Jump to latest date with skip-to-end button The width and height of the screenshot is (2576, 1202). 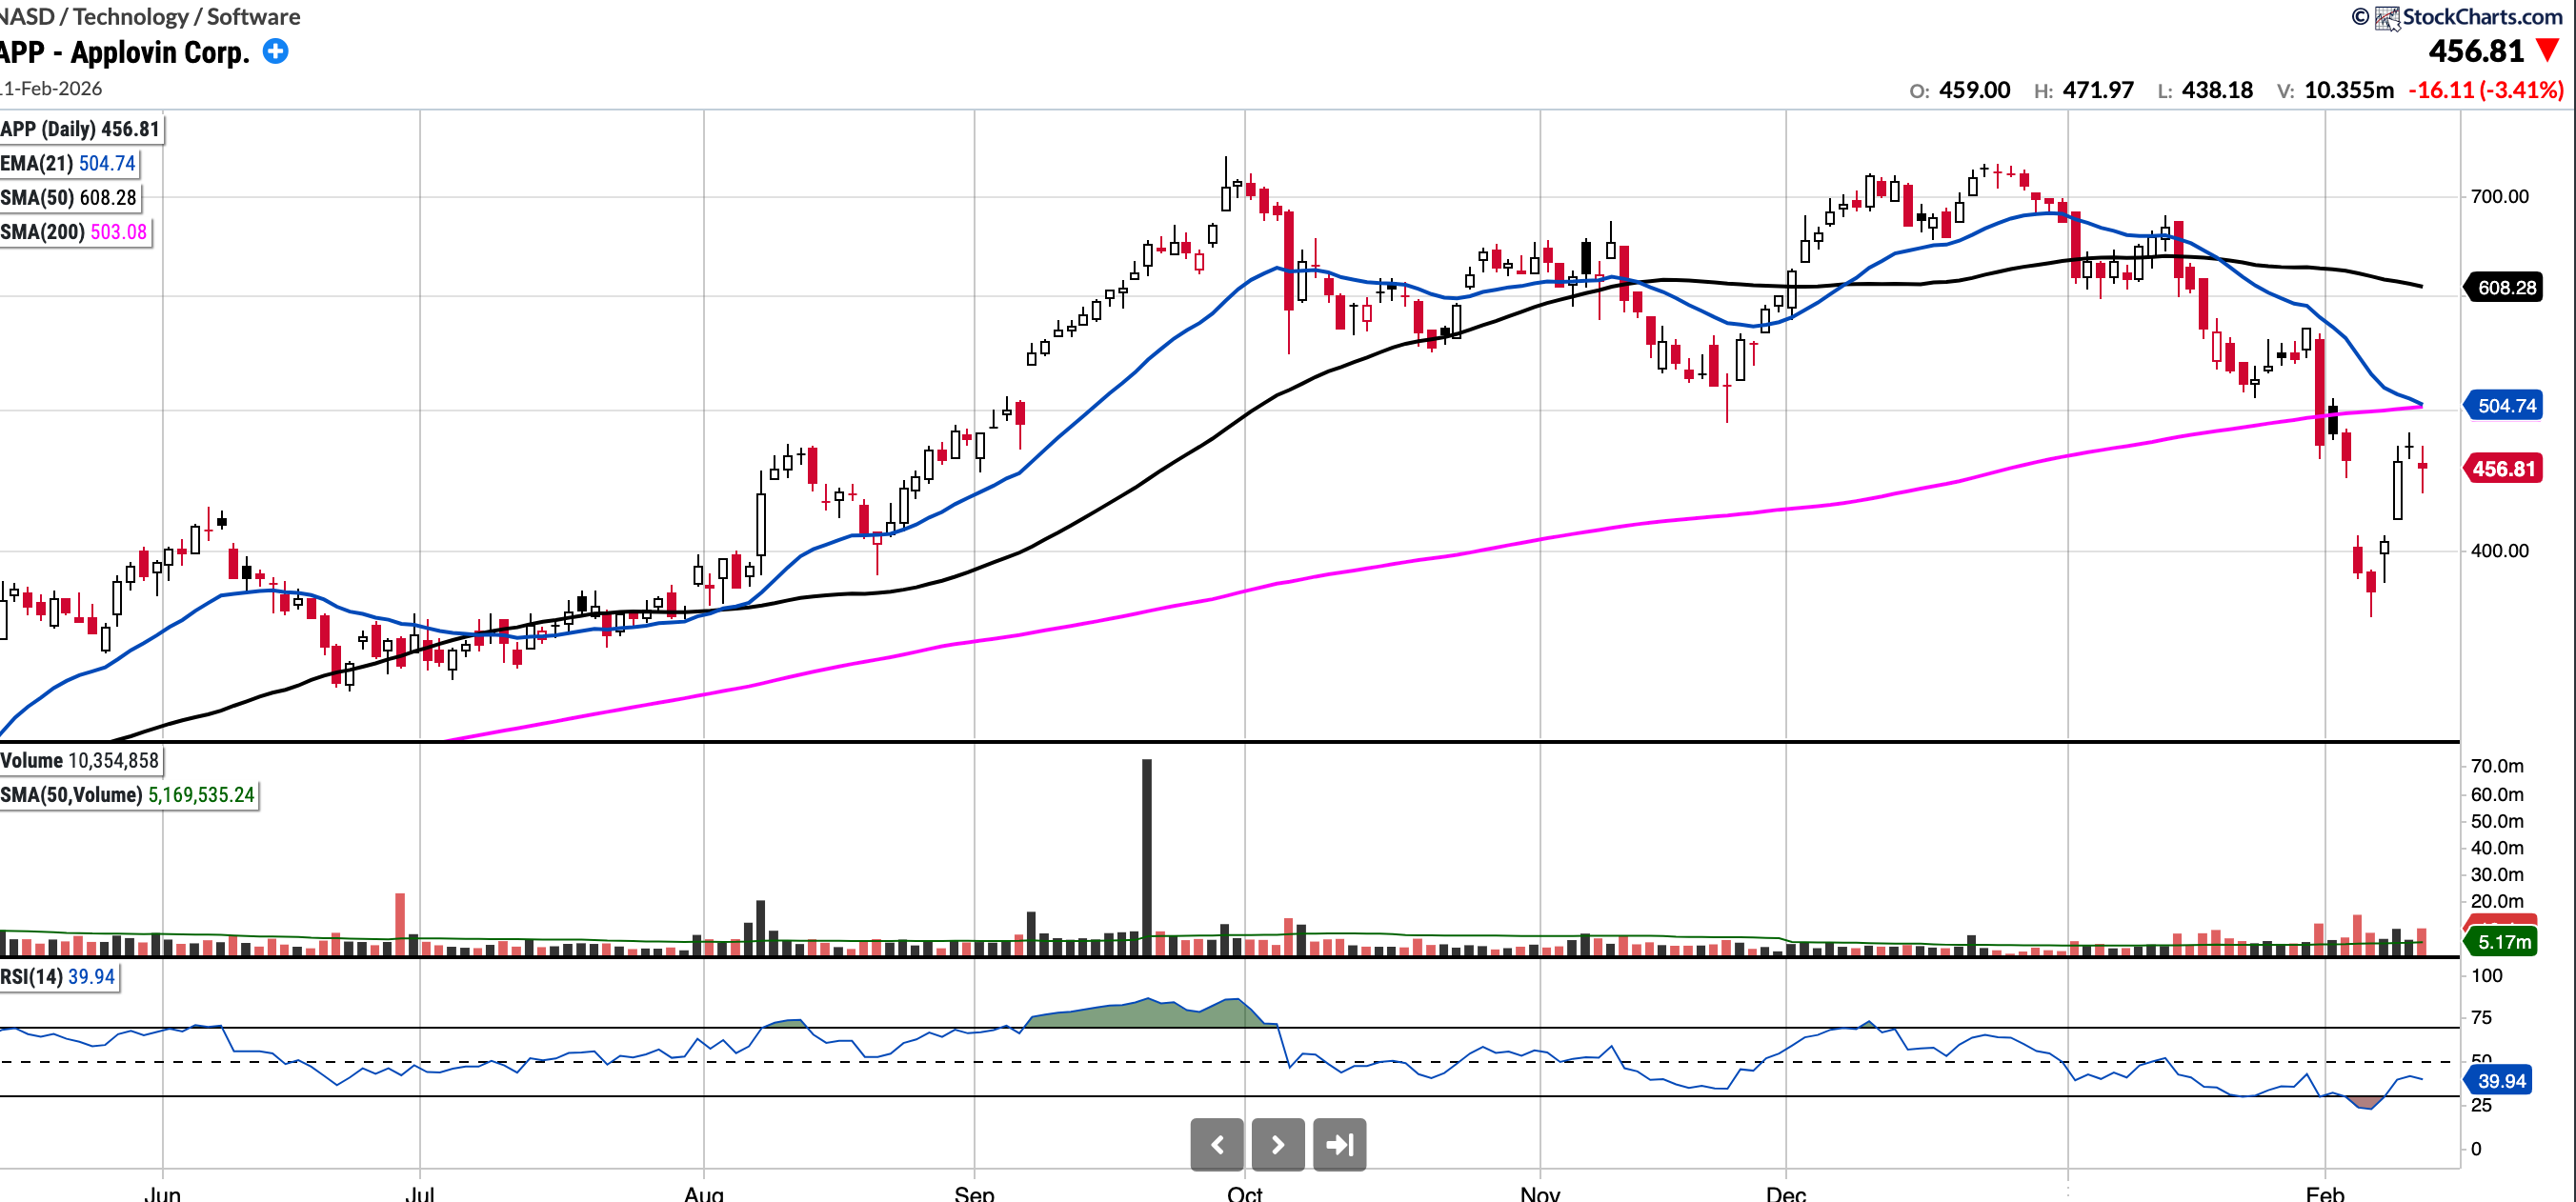[x=1339, y=1144]
